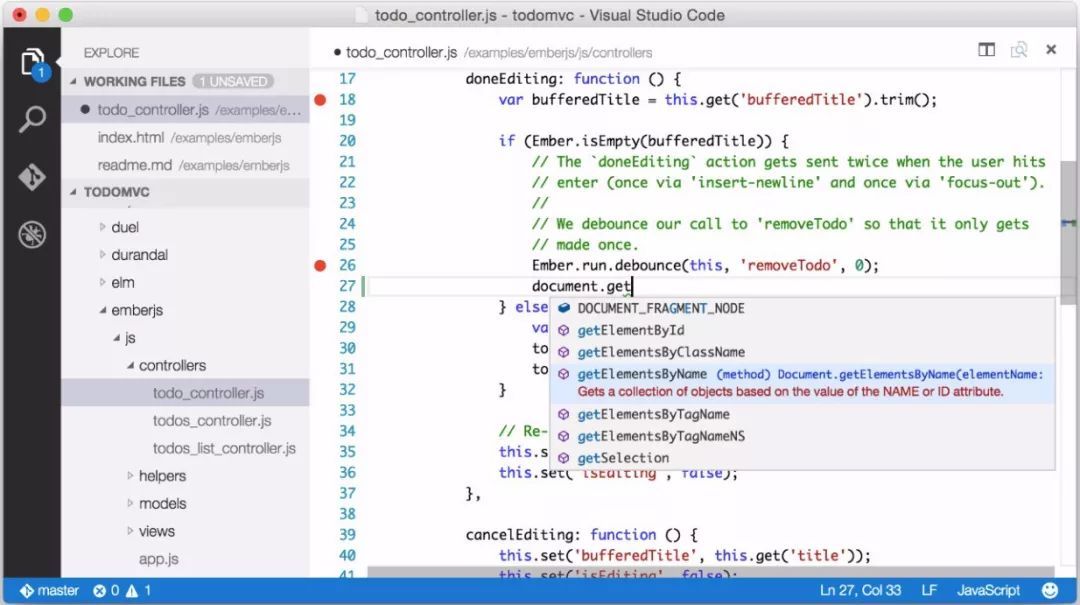Collapse the WORKING FILES section
Screen dimensions: 1080x605
point(73,81)
